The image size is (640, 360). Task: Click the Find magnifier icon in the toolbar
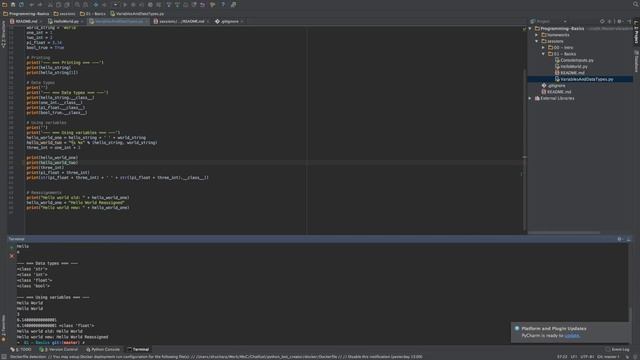click(77, 4)
